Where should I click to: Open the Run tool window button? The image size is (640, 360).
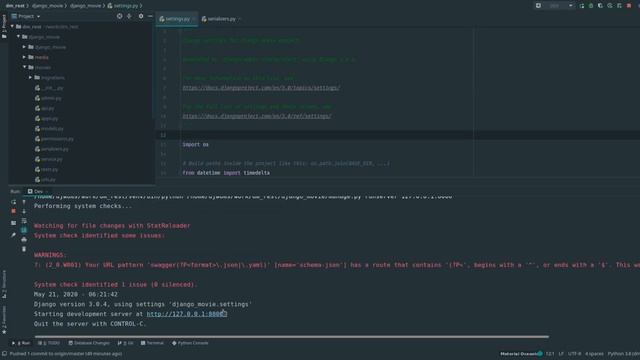21,343
